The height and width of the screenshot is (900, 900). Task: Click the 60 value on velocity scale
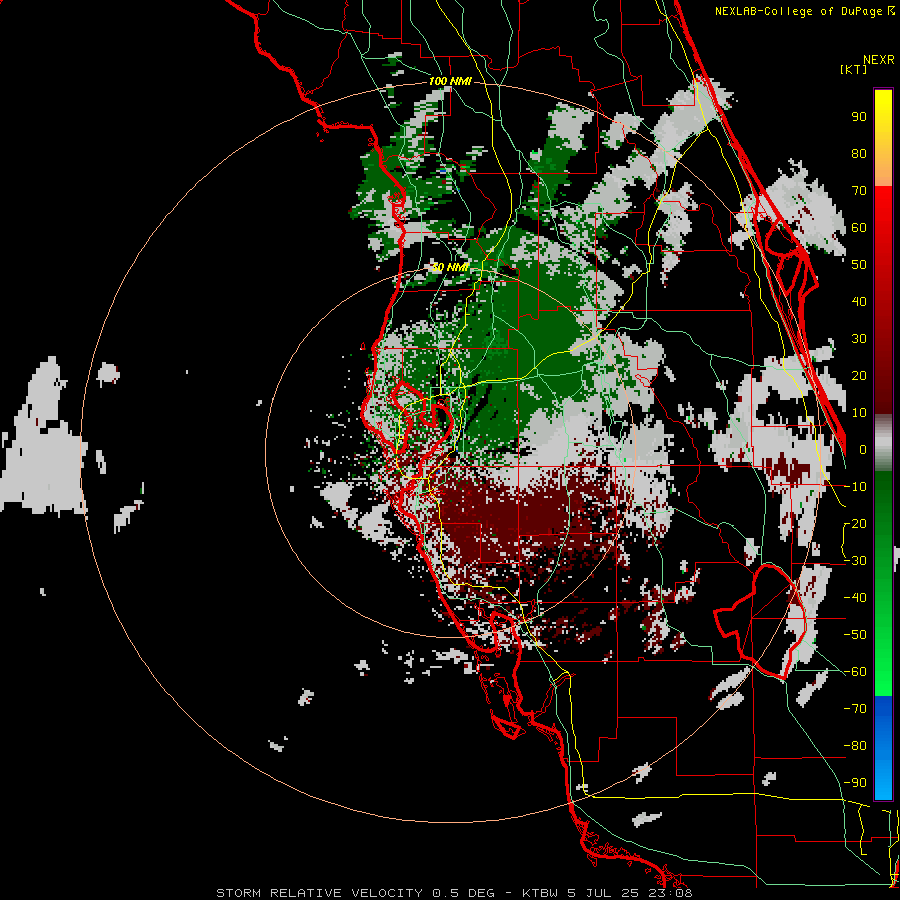[x=859, y=228]
